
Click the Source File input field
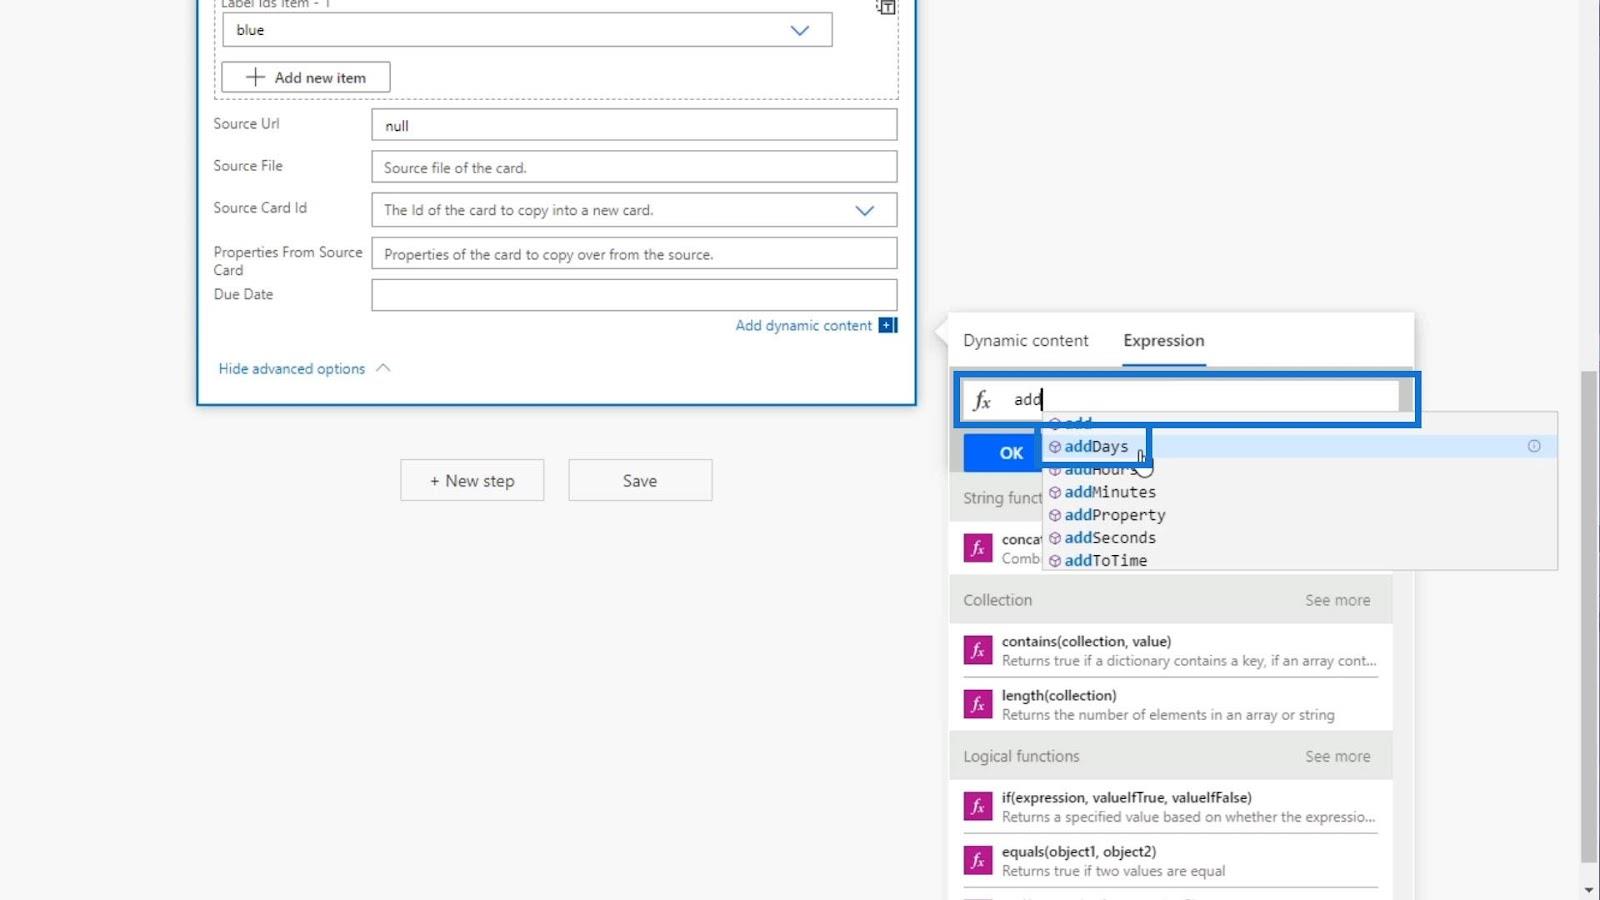coord(634,167)
